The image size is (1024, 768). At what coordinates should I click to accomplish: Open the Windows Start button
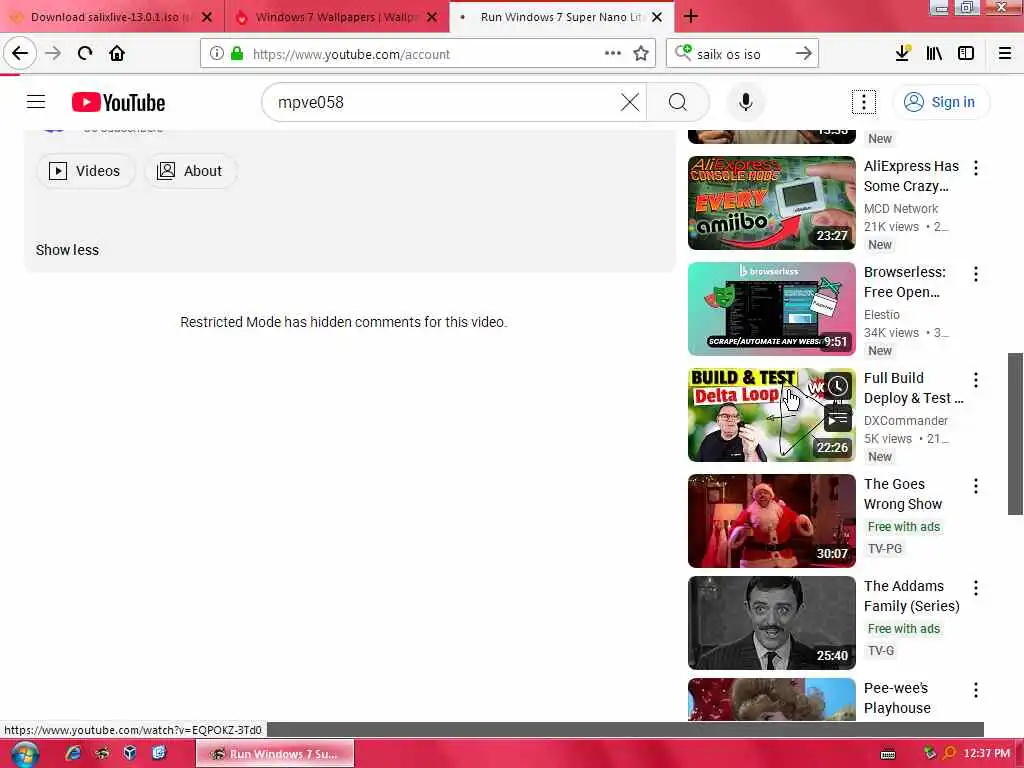[24, 754]
